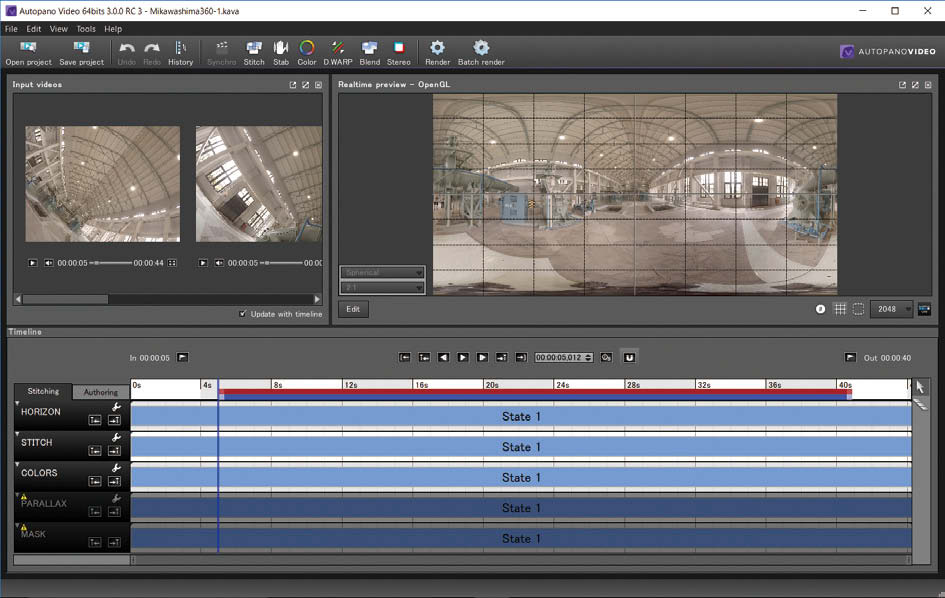Open STITCH track wrench settings
This screenshot has width=945, height=598.
116,438
